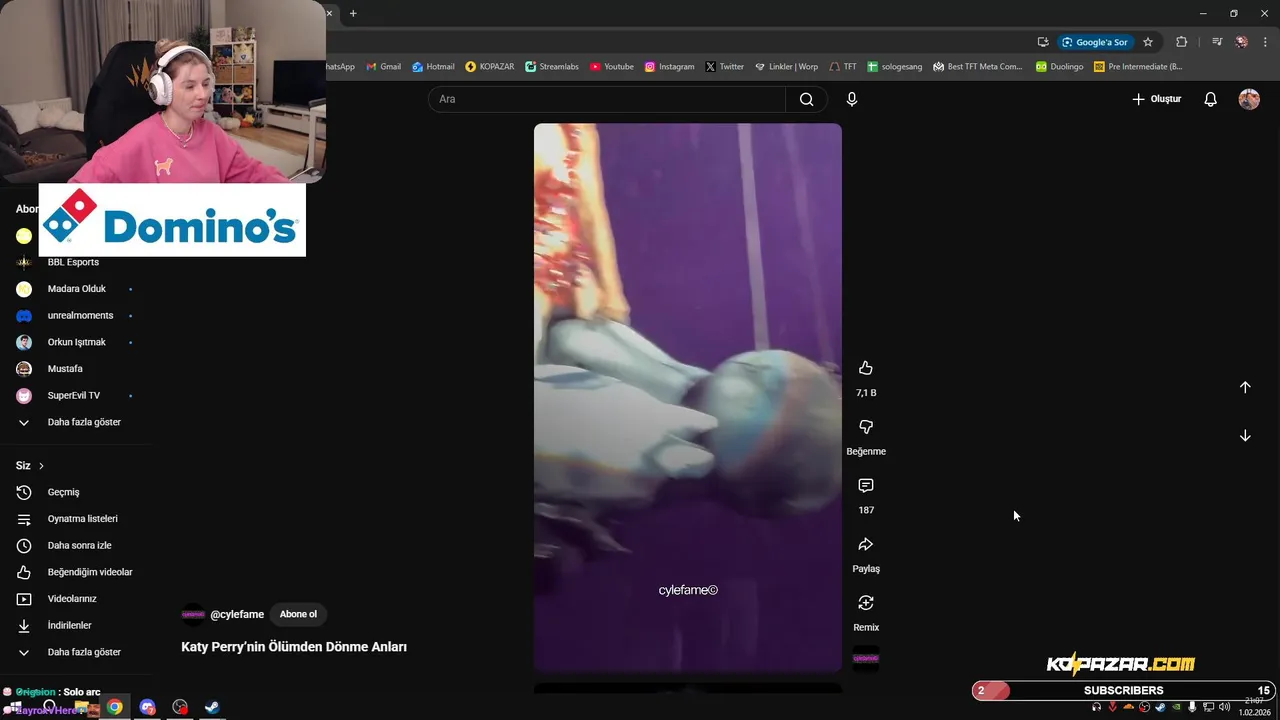
Task: Click the Steam taskbar icon
Action: pyautogui.click(x=212, y=707)
